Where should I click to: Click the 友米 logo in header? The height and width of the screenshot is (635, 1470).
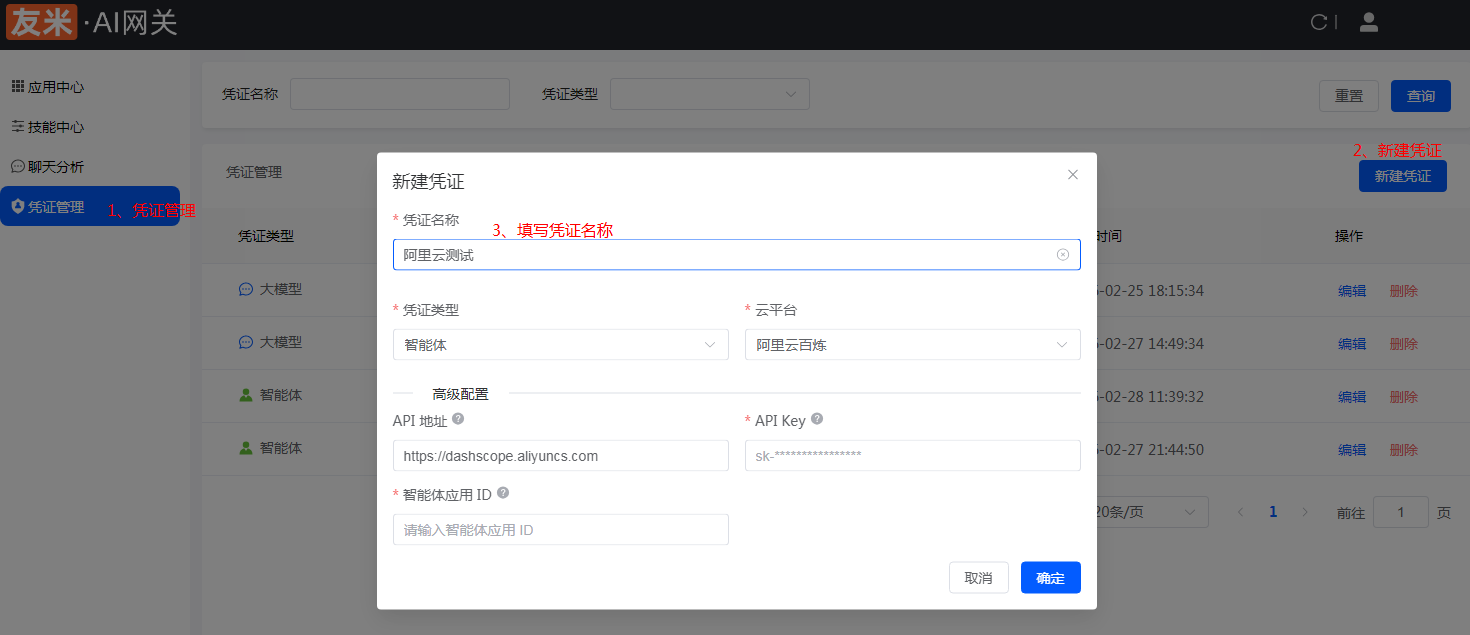point(41,22)
